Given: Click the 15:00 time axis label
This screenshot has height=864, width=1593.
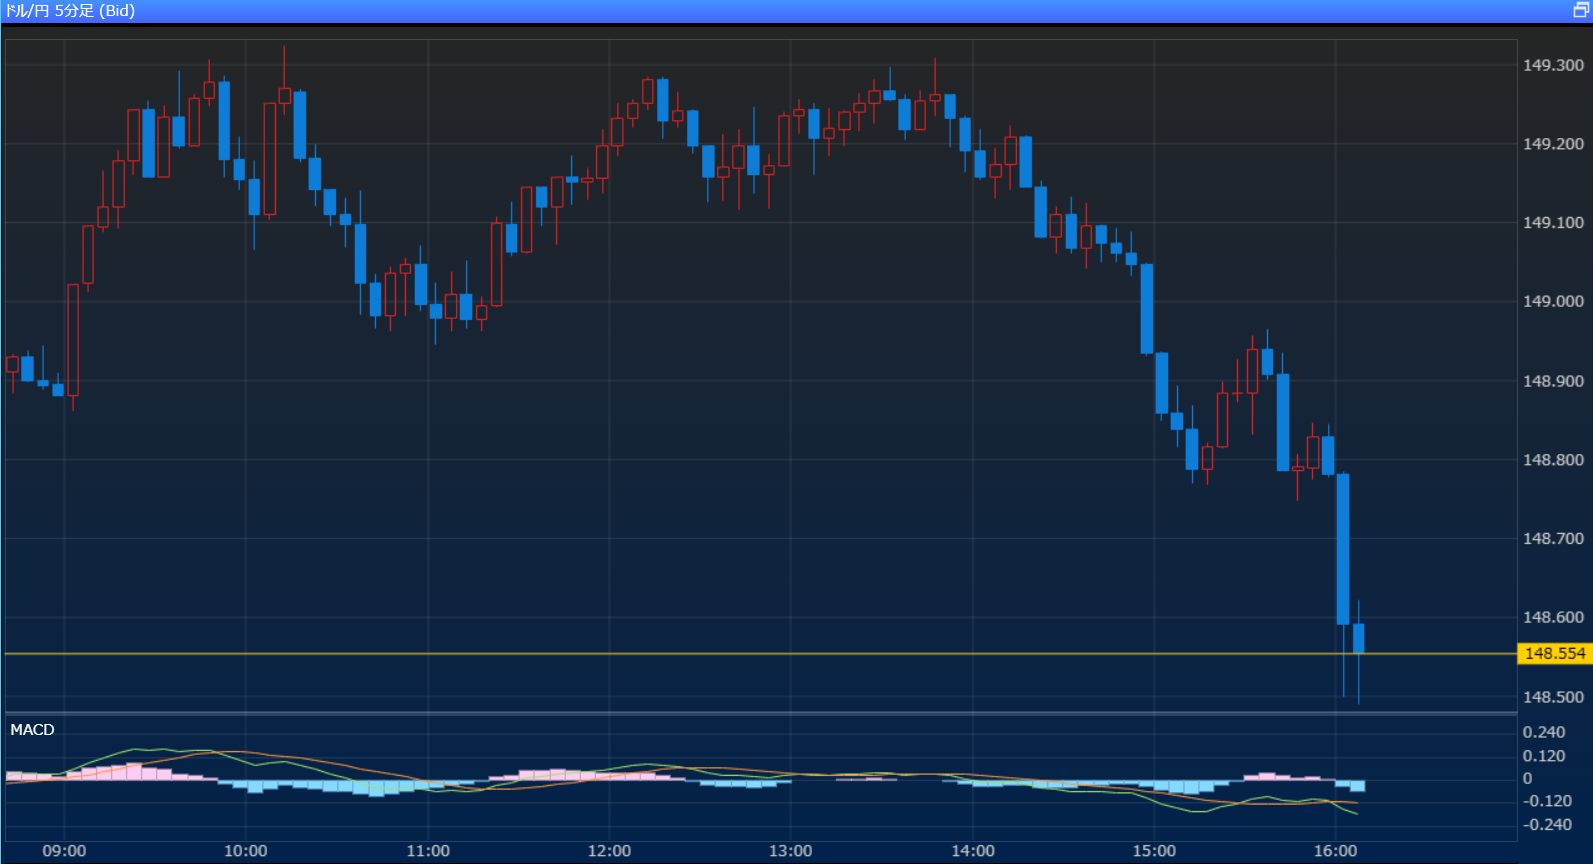Looking at the screenshot, I should [x=1154, y=851].
